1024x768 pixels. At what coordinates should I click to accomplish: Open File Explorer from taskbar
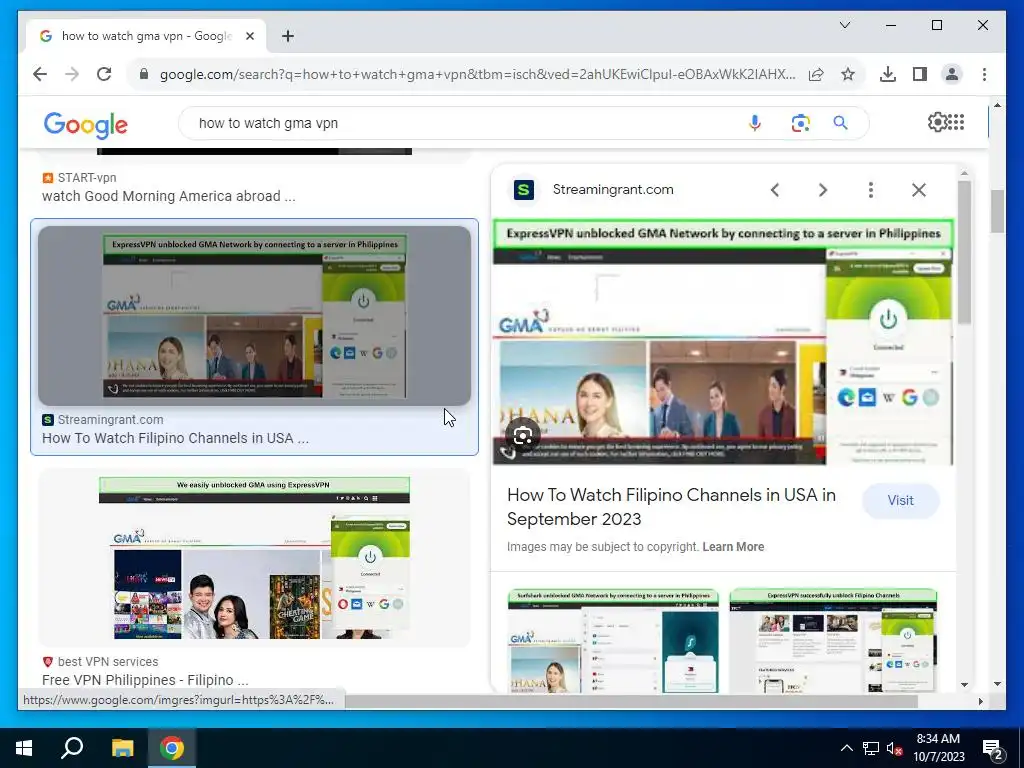pyautogui.click(x=122, y=748)
